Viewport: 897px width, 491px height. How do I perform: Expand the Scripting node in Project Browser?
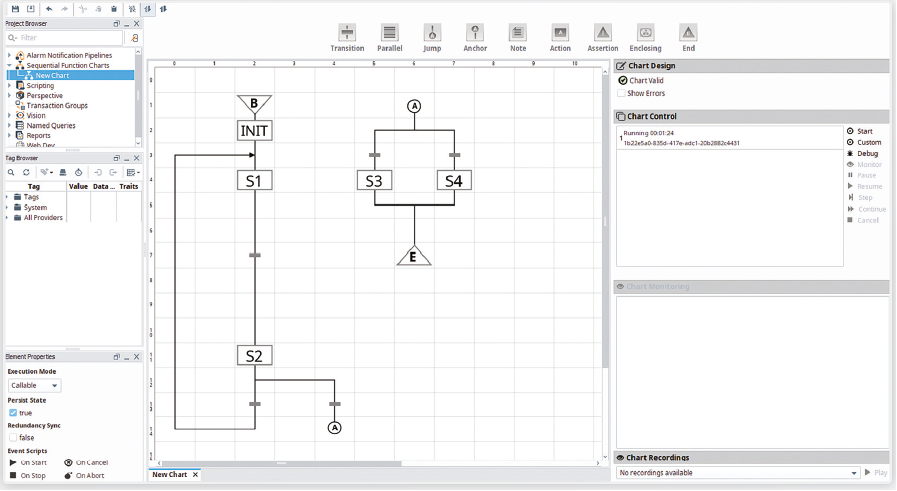pyautogui.click(x=10, y=86)
